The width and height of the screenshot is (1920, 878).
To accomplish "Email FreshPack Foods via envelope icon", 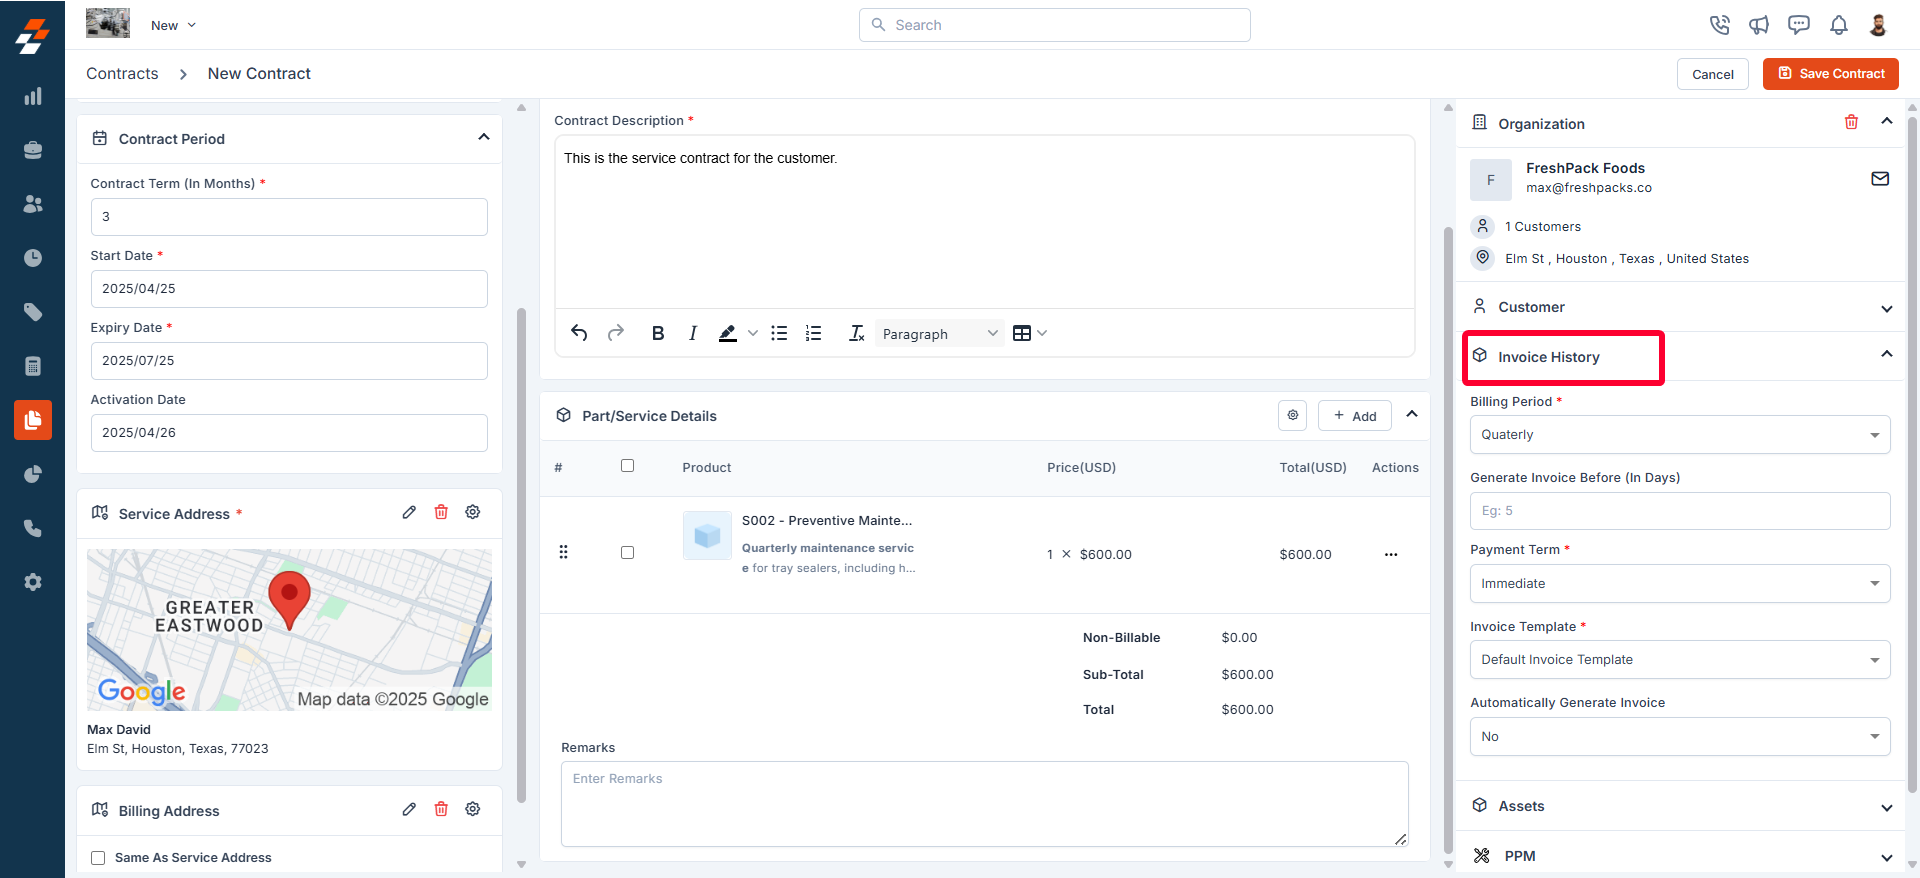I will click(1880, 179).
